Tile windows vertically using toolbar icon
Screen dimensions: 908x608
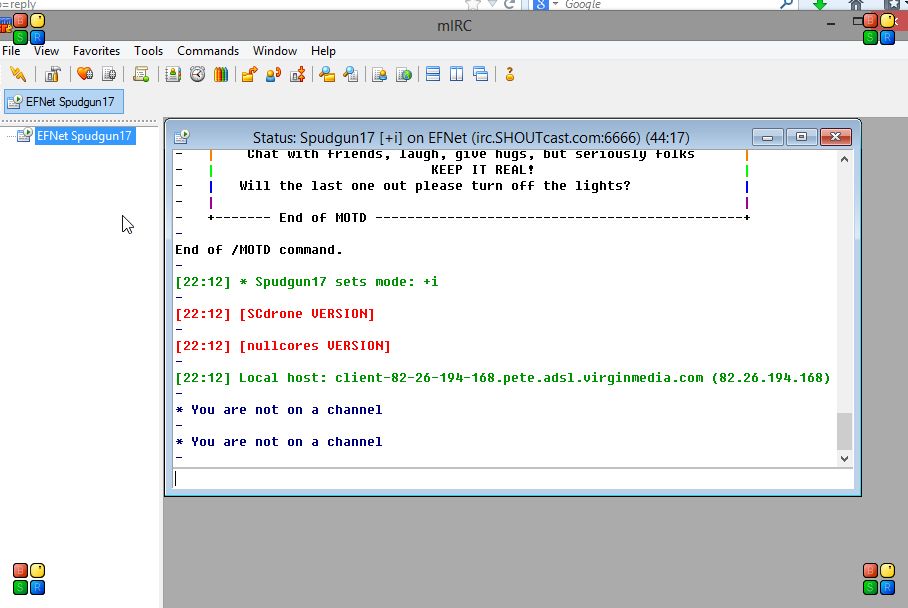click(x=457, y=74)
